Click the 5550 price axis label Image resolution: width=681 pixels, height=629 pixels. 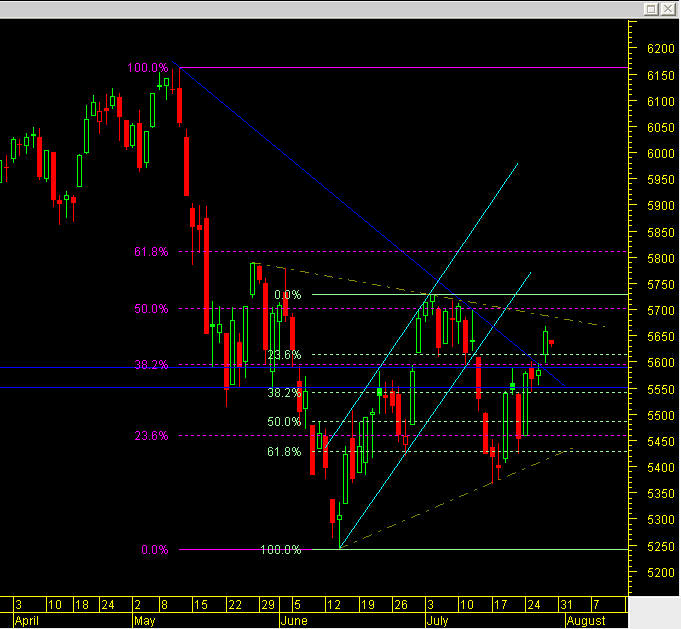pos(660,389)
